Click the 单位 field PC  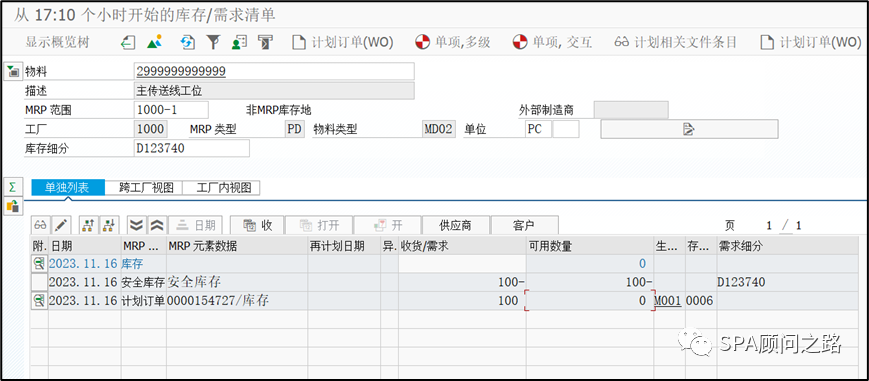[x=538, y=129]
